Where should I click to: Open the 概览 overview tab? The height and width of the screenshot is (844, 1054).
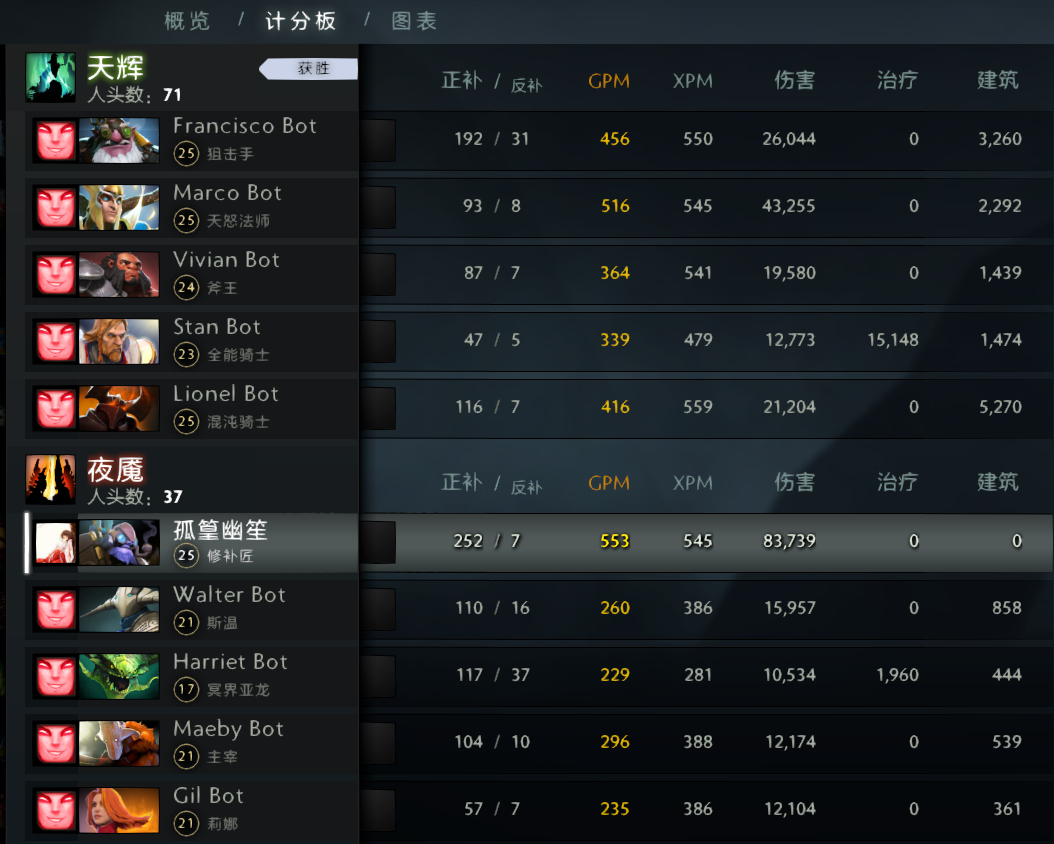(x=187, y=21)
